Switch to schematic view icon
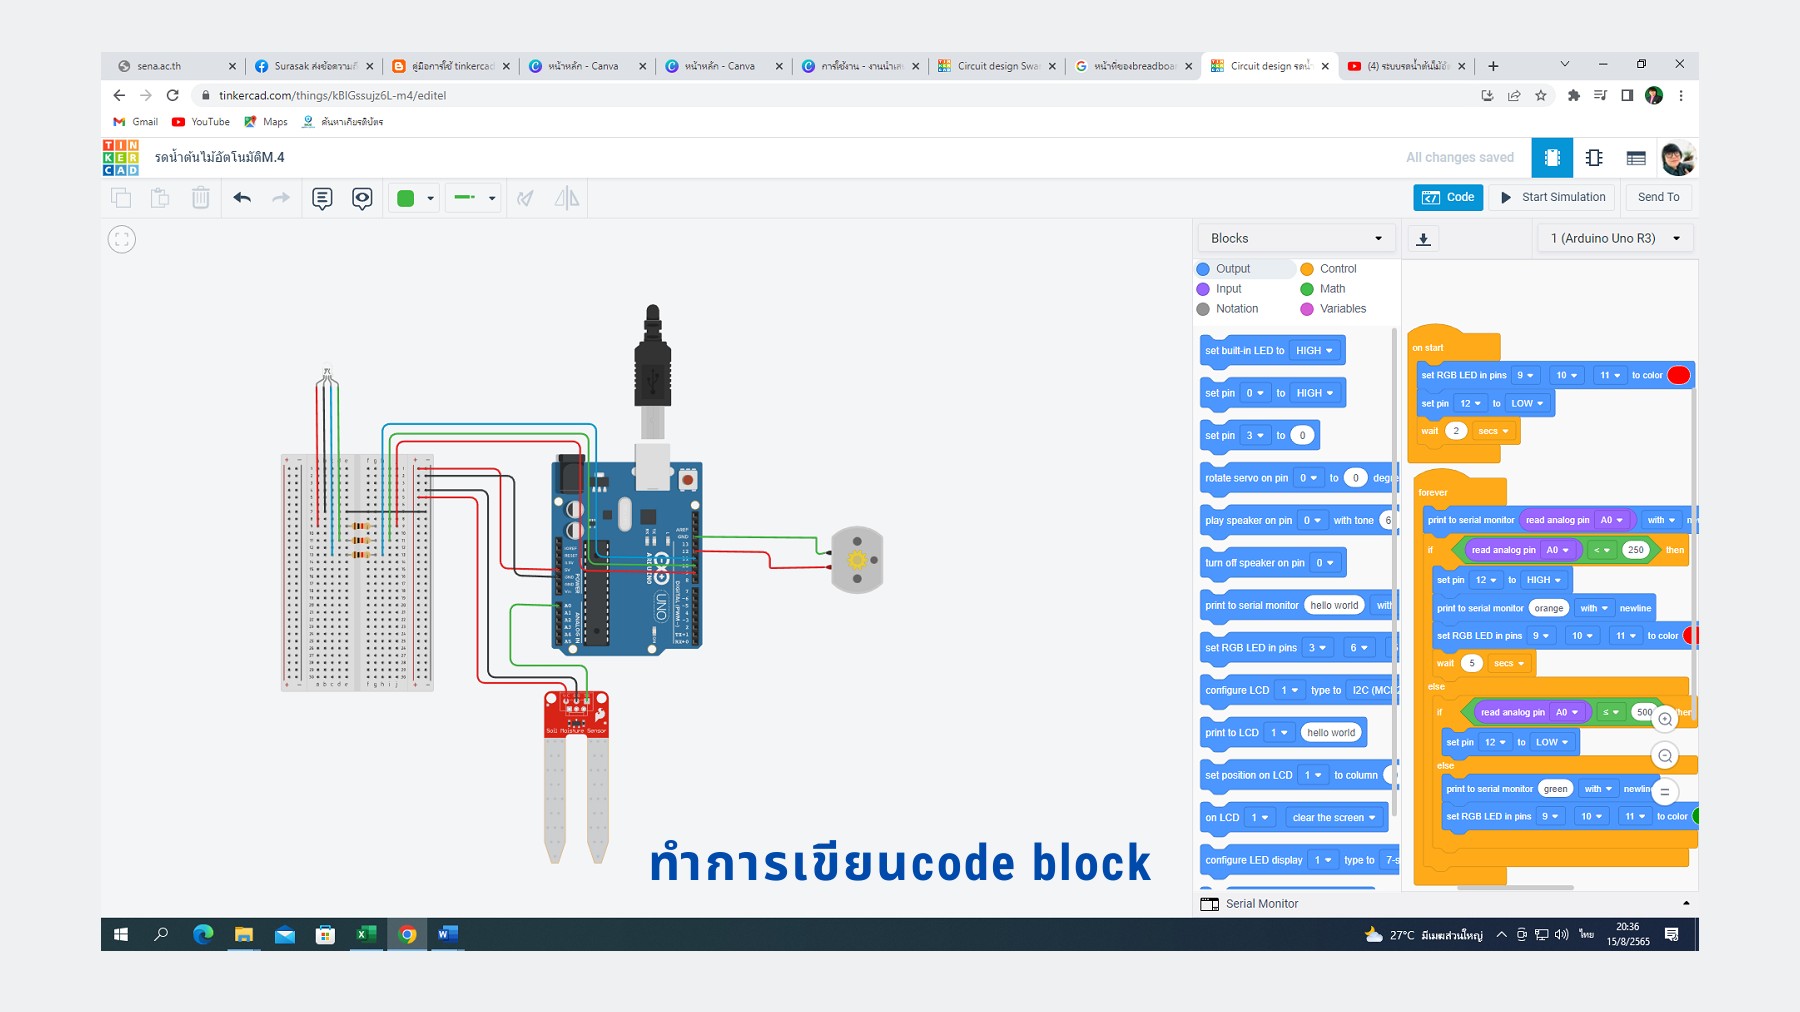This screenshot has width=1800, height=1012. pyautogui.click(x=1594, y=157)
